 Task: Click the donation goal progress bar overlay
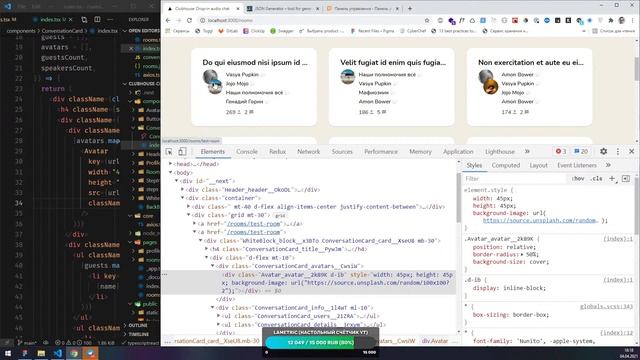click(320, 342)
